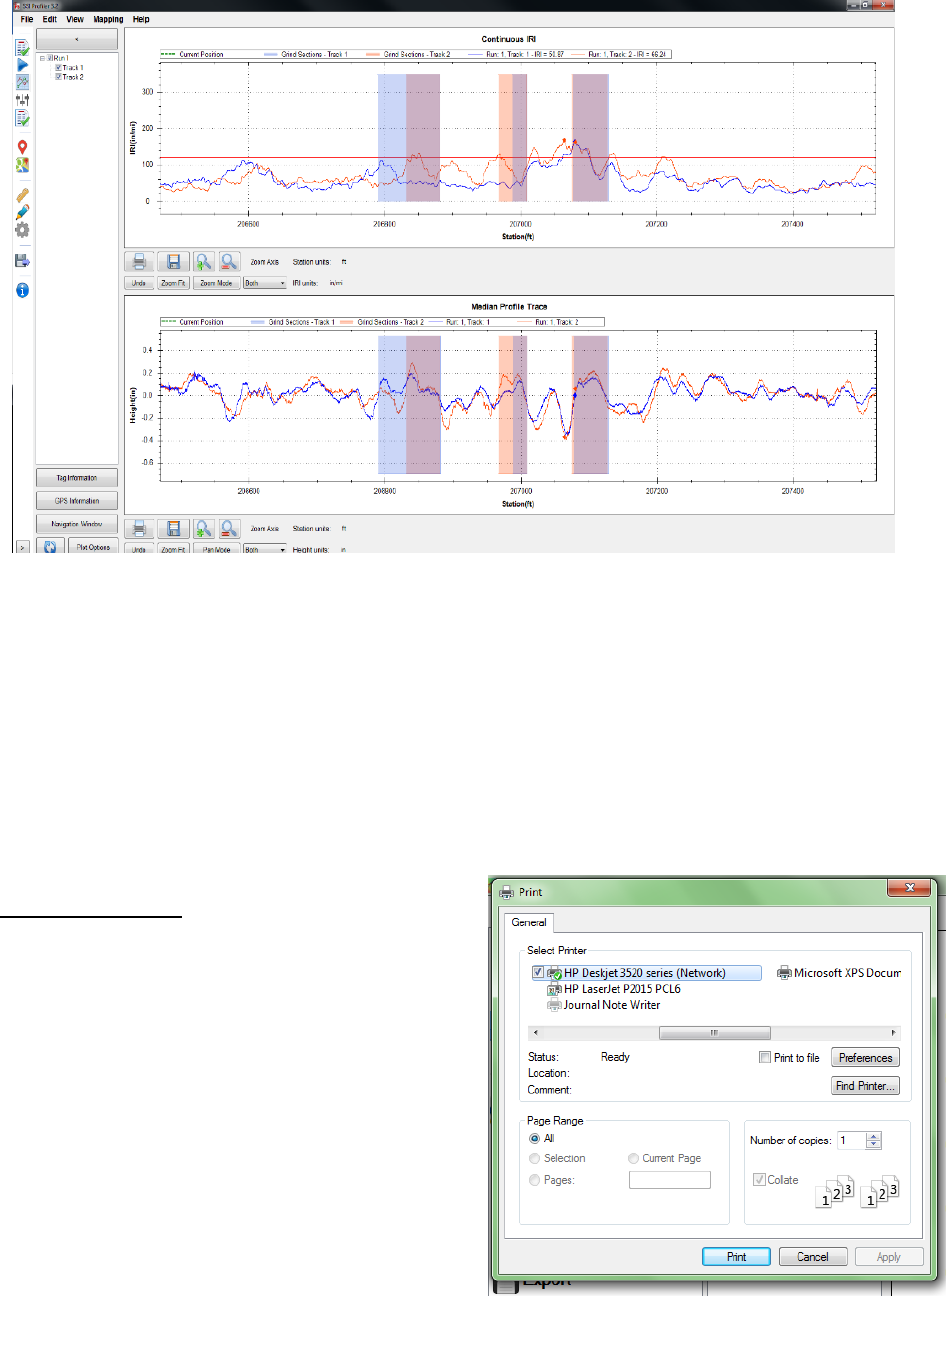Collapse the Run 1 tree node
The width and height of the screenshot is (946, 1360).
pyautogui.click(x=43, y=59)
